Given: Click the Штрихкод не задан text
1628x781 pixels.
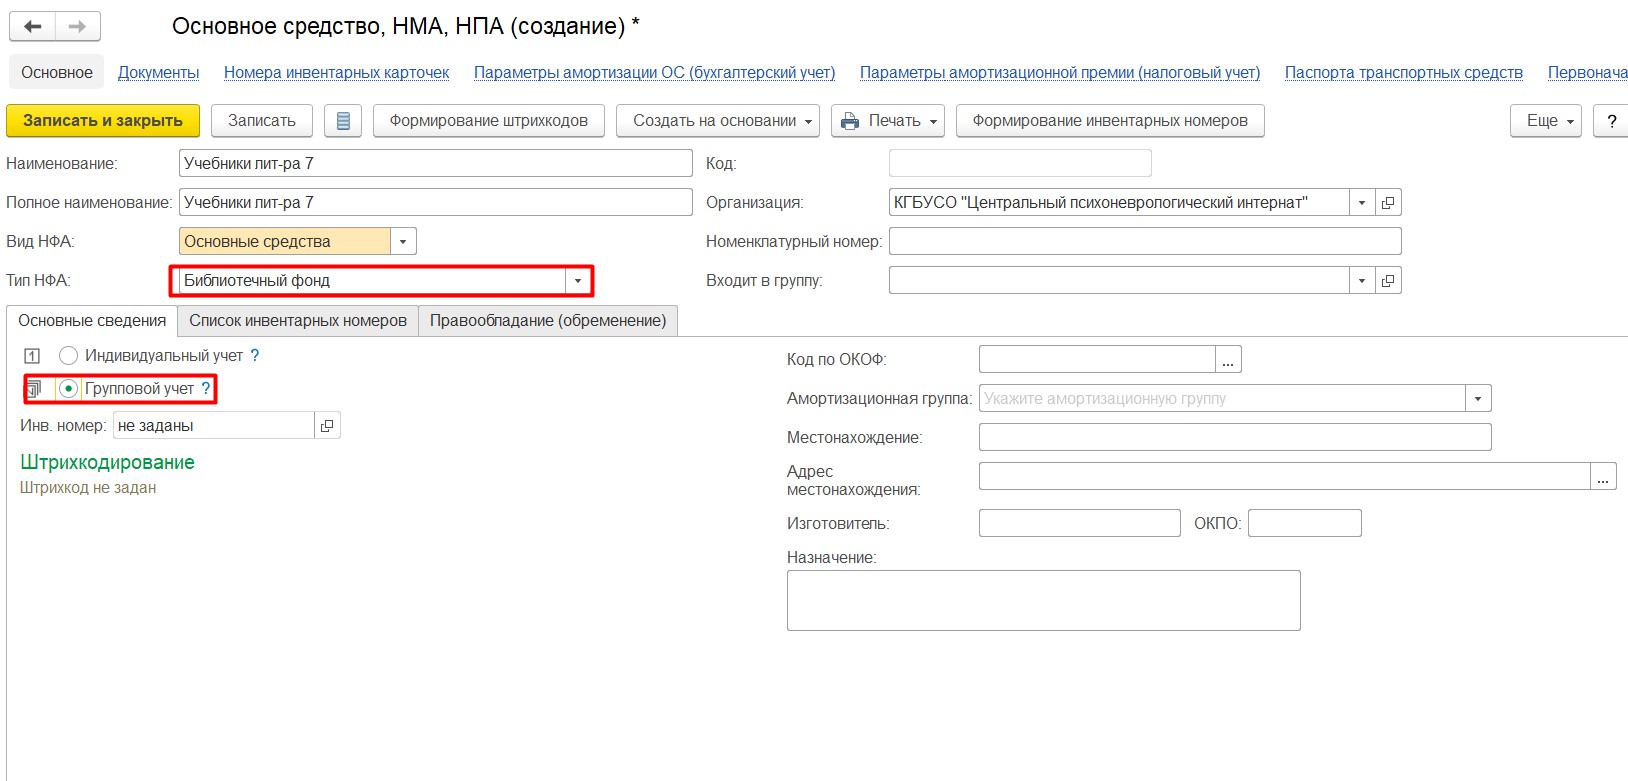Looking at the screenshot, I should (x=88, y=489).
